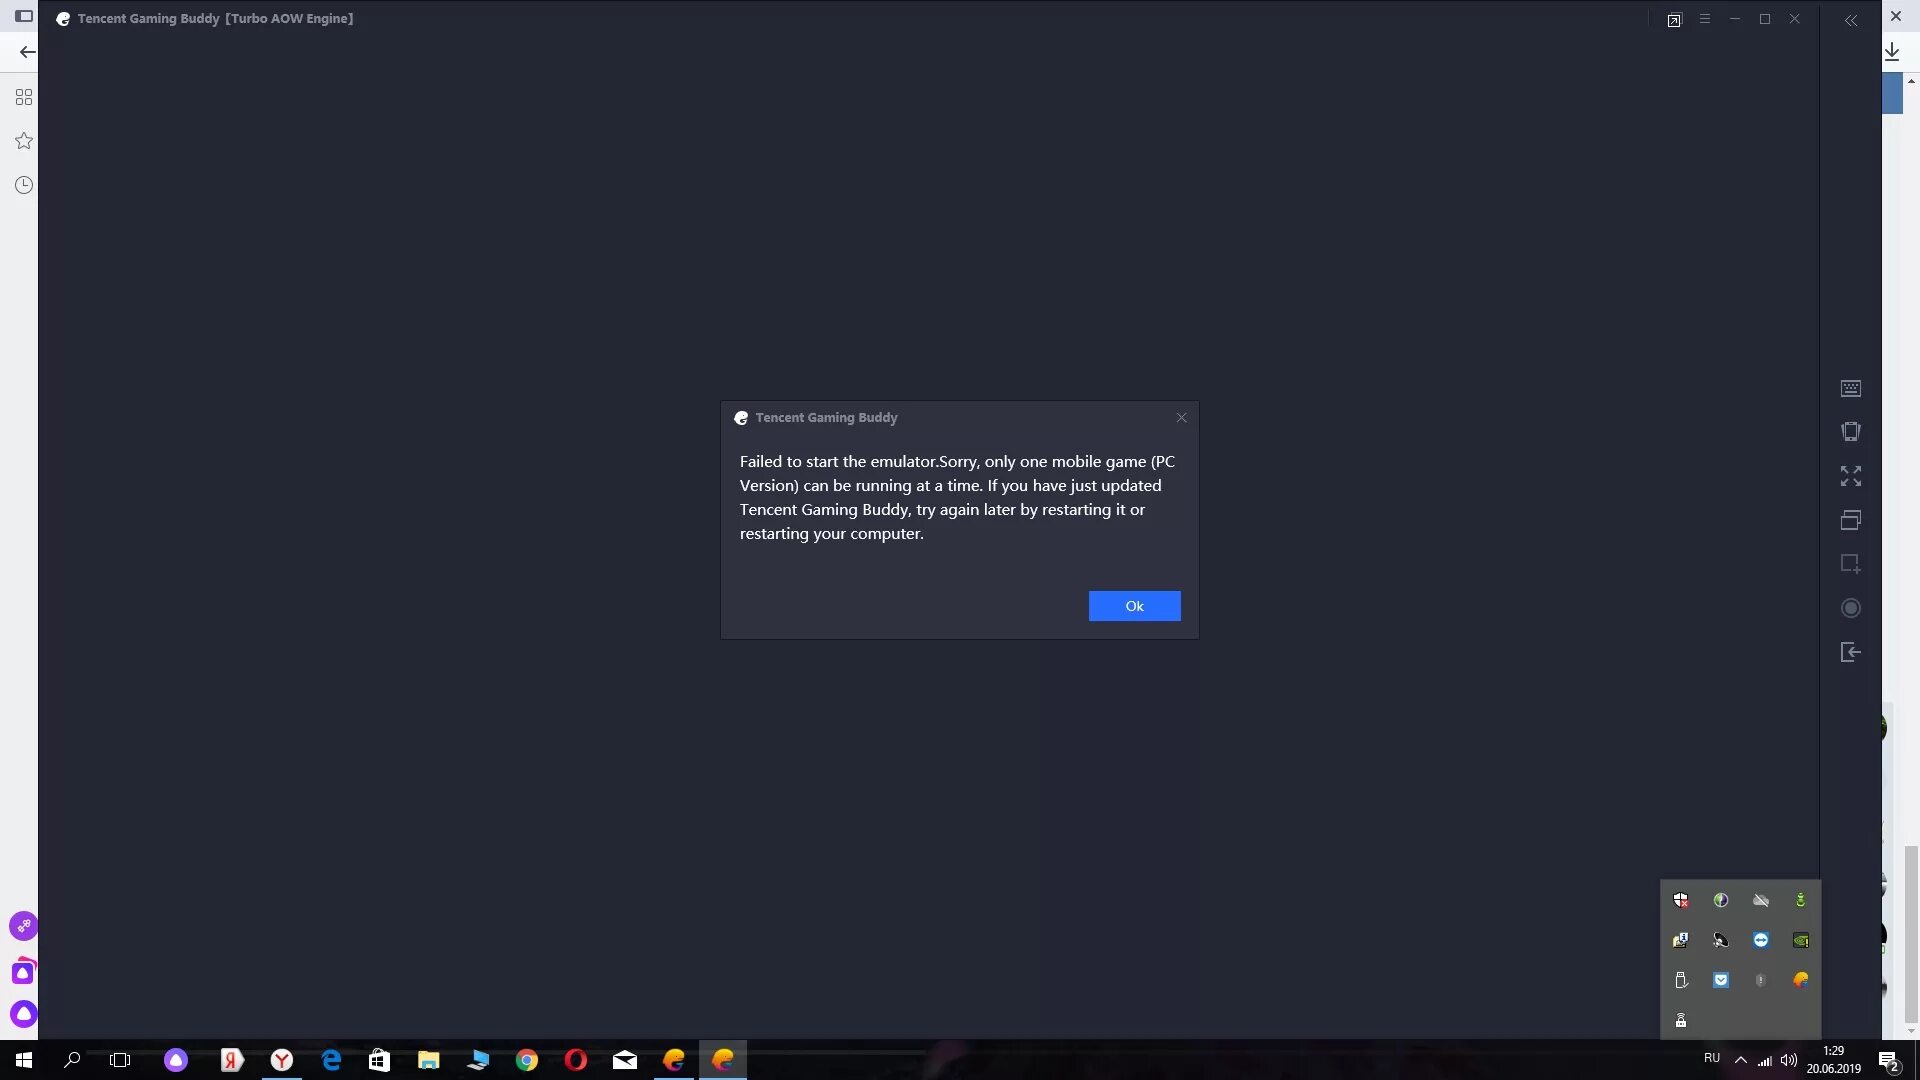The image size is (1920, 1080).
Task: Switch RU input language indicator
Action: 1712,1059
